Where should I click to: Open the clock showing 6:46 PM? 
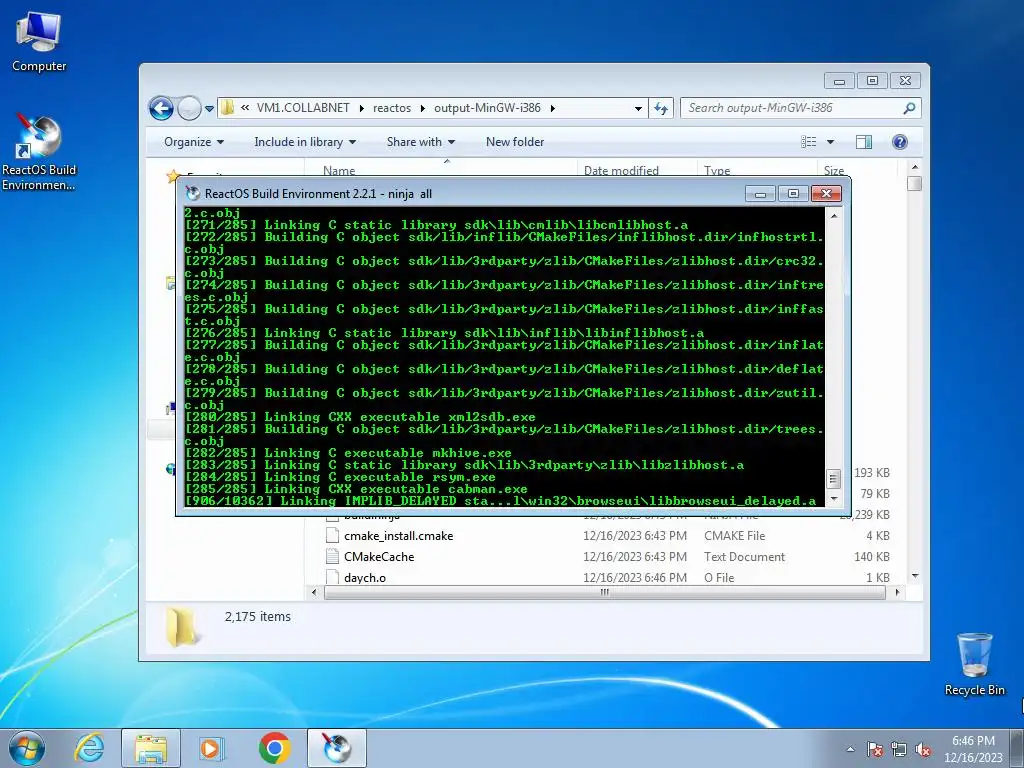pos(973,748)
